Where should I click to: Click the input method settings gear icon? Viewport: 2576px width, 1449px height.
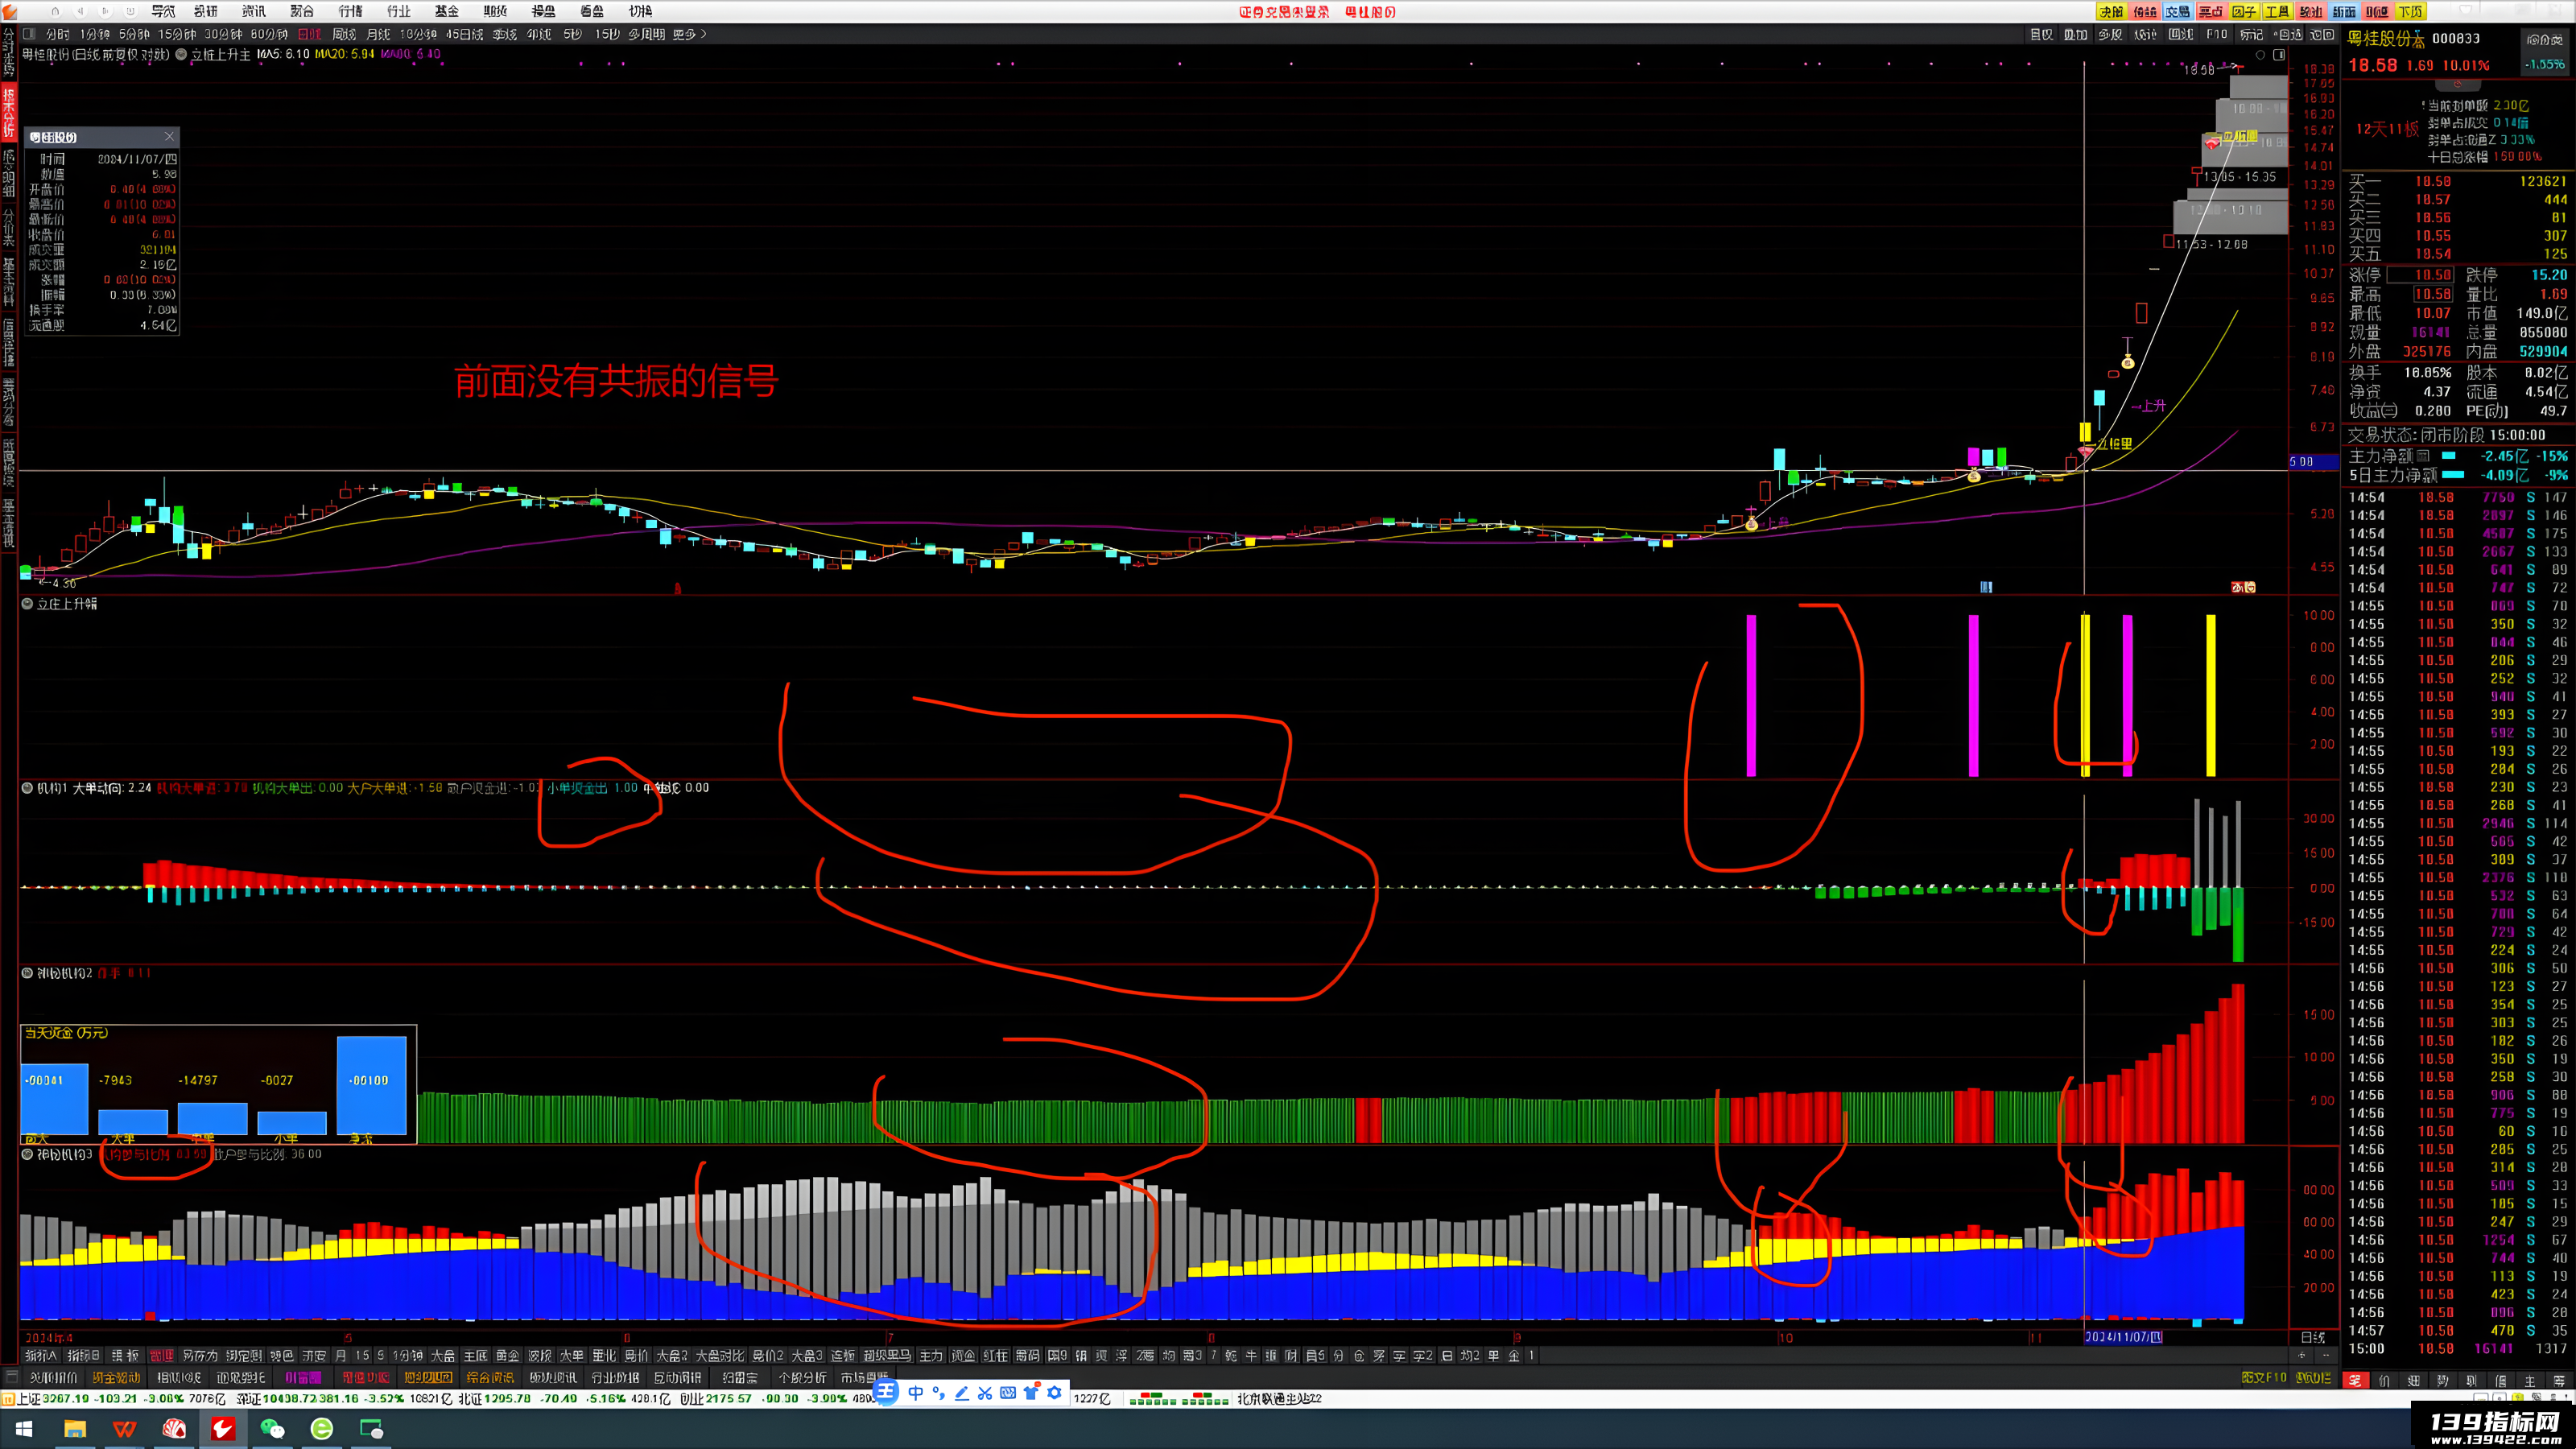pyautogui.click(x=1055, y=1393)
